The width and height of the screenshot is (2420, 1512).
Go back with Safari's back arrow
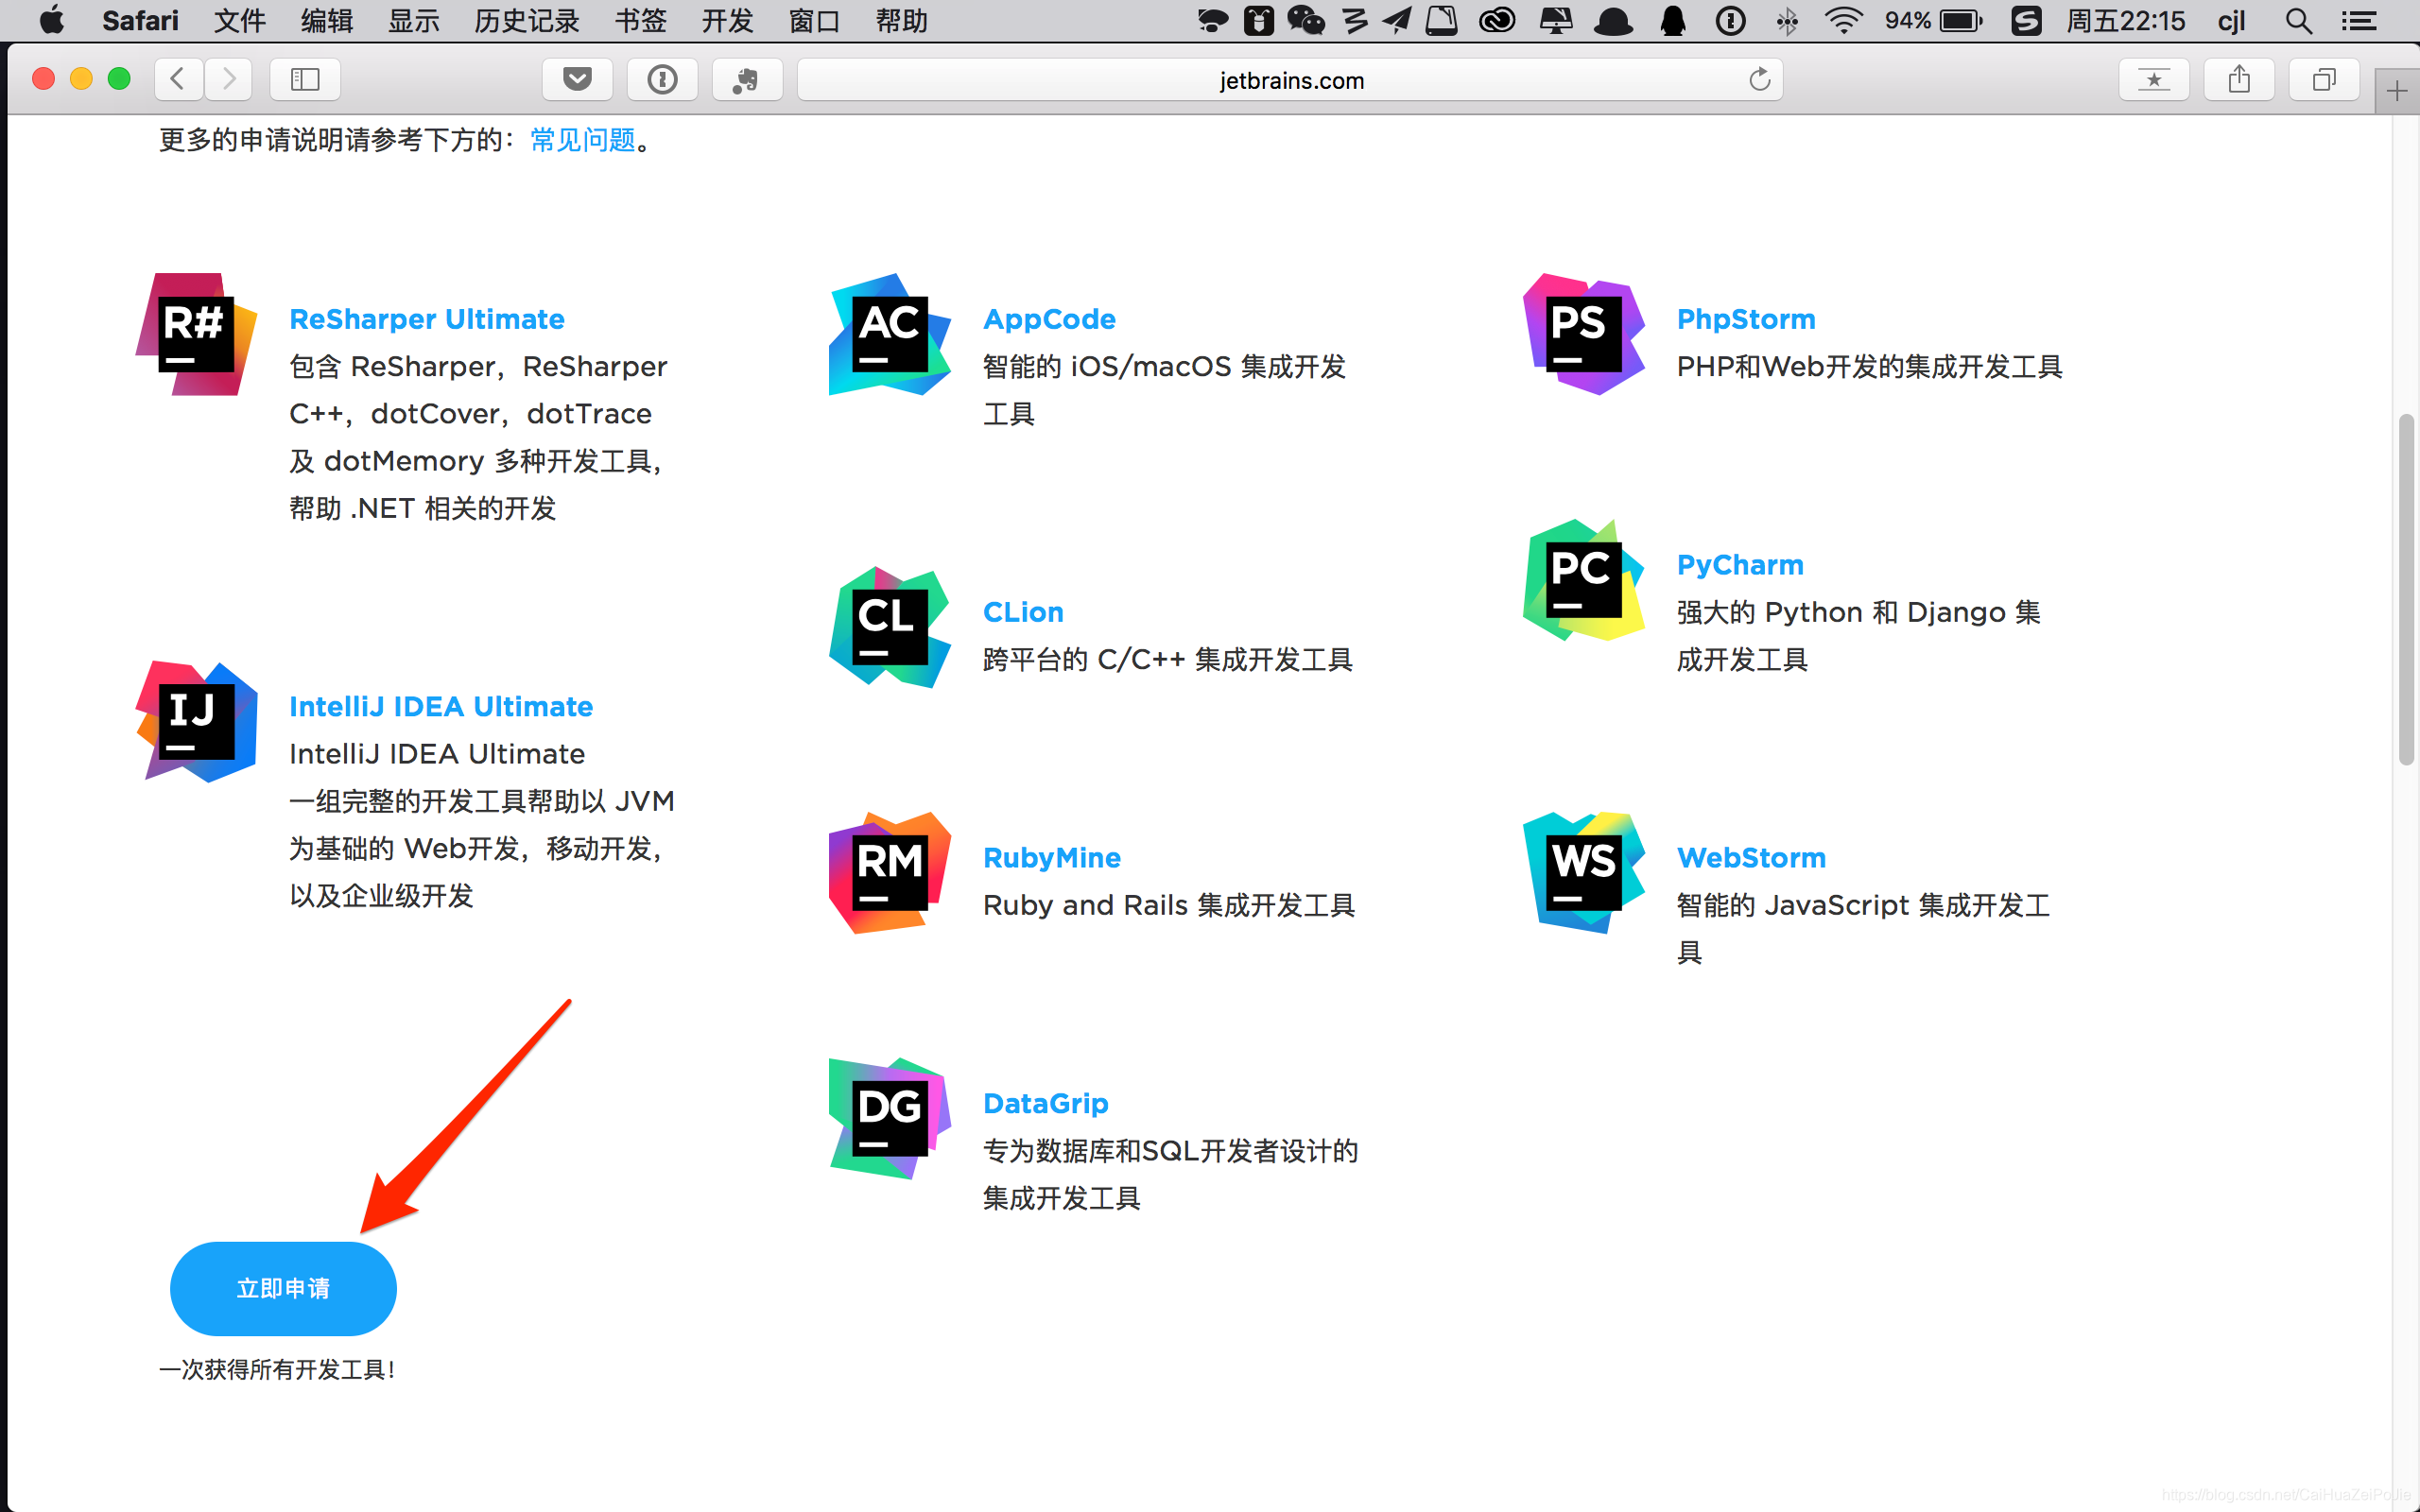[x=179, y=79]
